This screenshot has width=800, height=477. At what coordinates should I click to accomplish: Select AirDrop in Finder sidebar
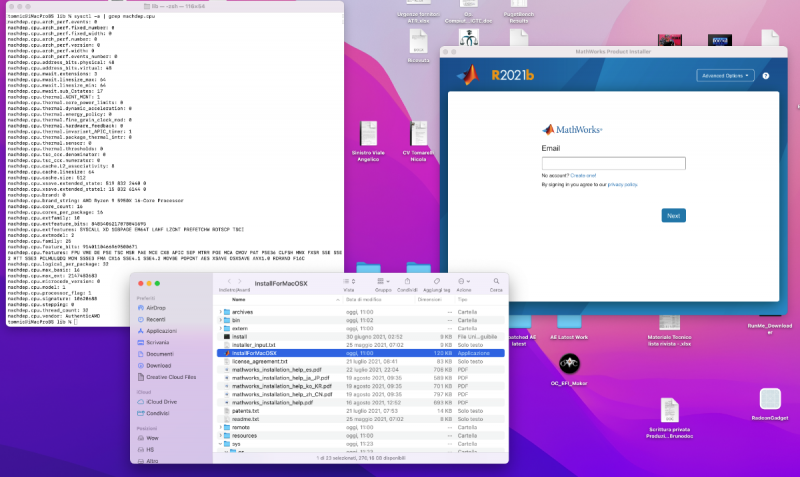[156, 308]
